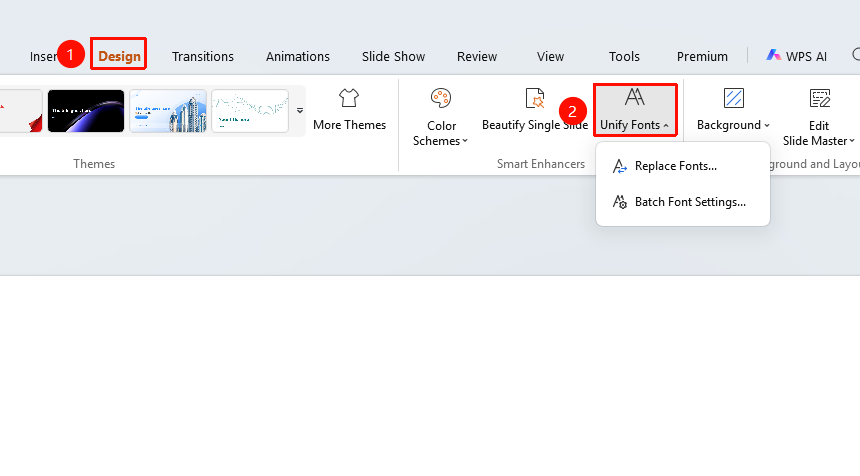Viewport: 860px width, 476px height.
Task: Click the Unify Fonts icon
Action: tap(635, 97)
